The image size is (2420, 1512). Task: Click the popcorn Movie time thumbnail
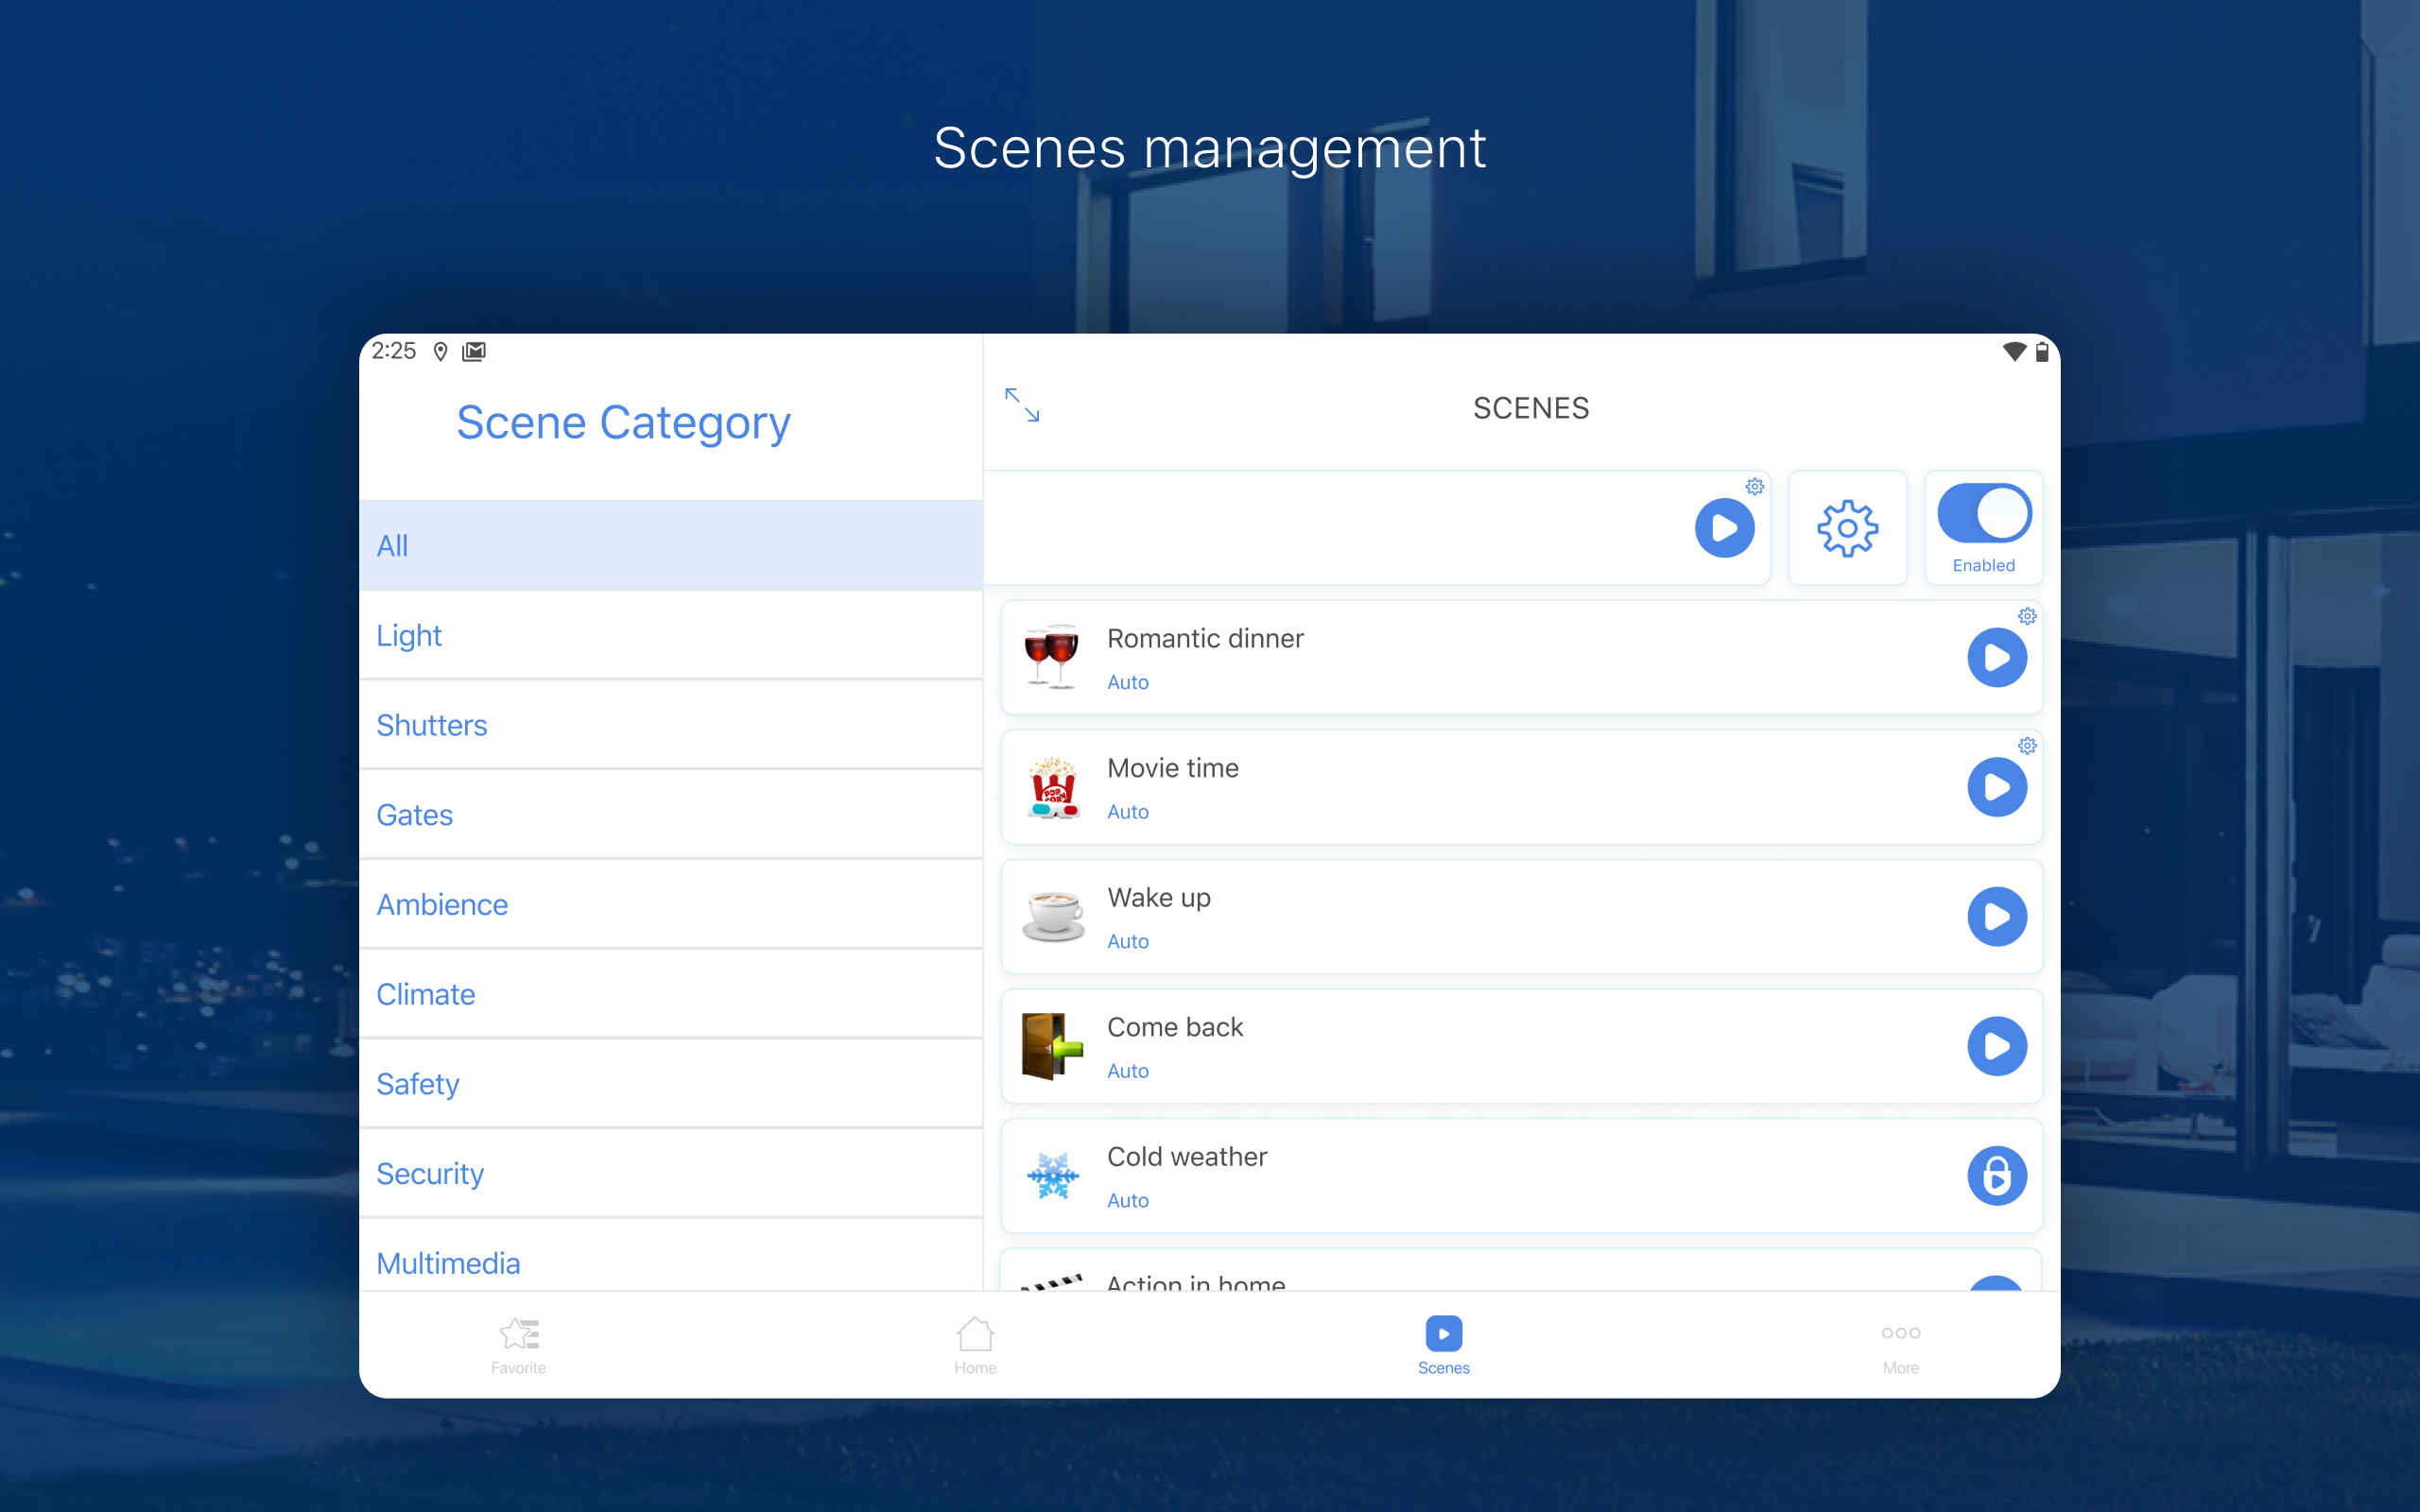point(1053,788)
